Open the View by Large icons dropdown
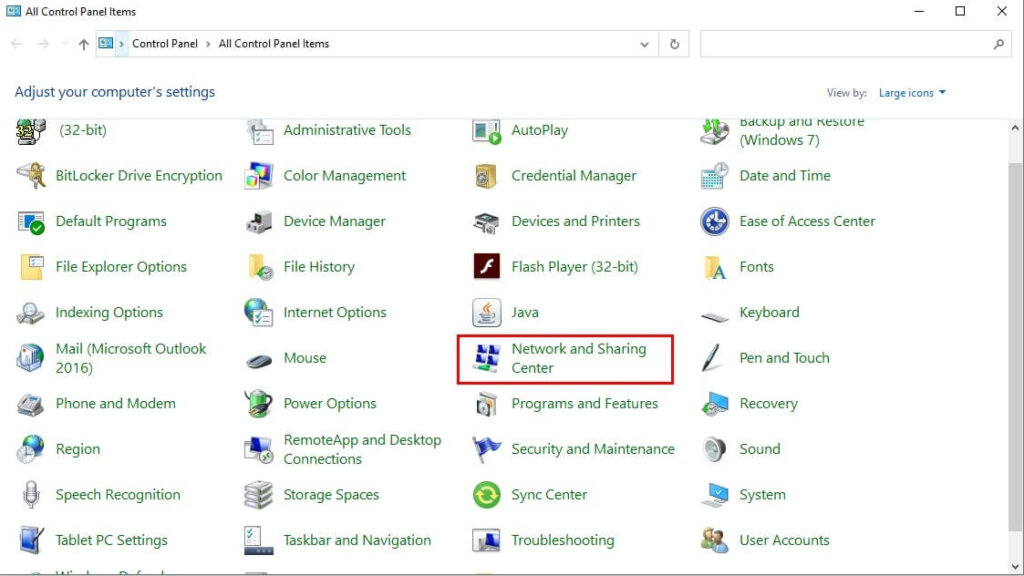This screenshot has width=1024, height=576. pos(912,93)
